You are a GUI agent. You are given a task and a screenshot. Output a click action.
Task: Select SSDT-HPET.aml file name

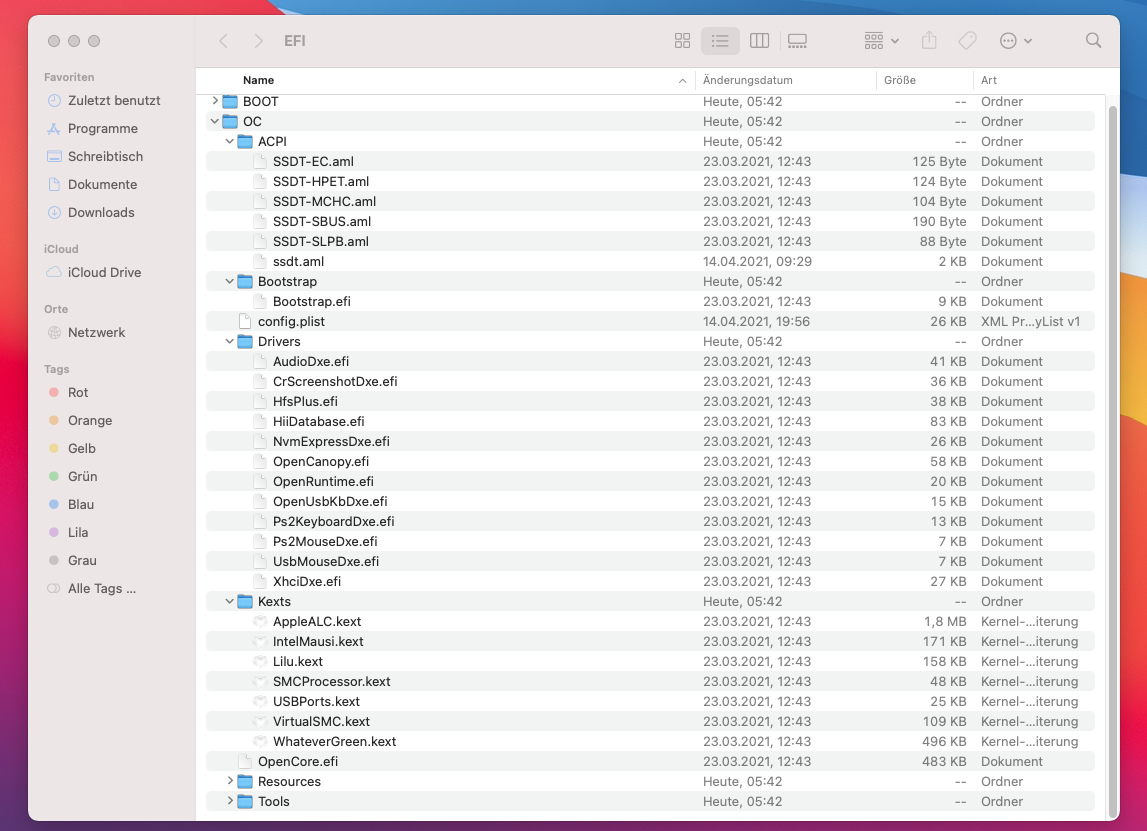tap(320, 181)
